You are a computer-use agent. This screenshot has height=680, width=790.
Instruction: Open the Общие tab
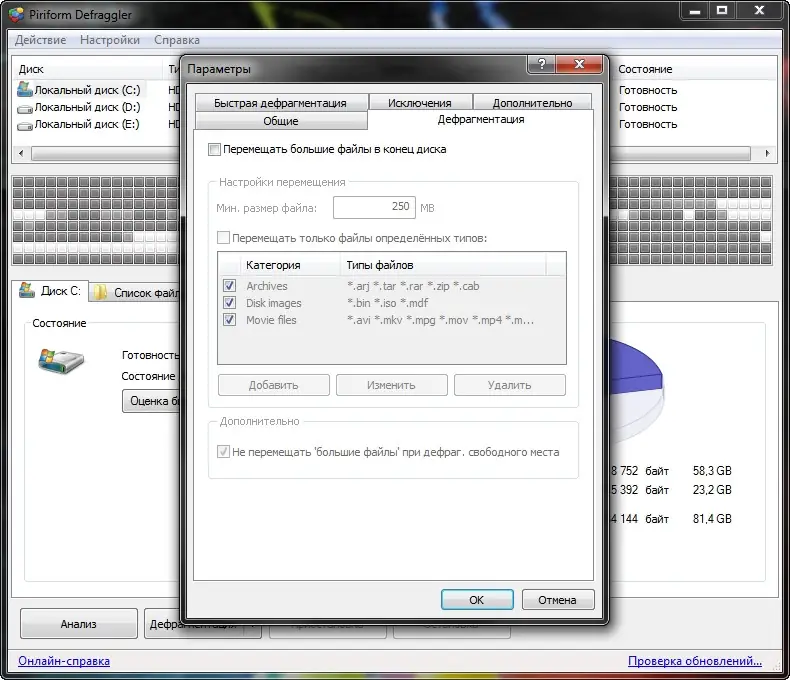pyautogui.click(x=281, y=121)
